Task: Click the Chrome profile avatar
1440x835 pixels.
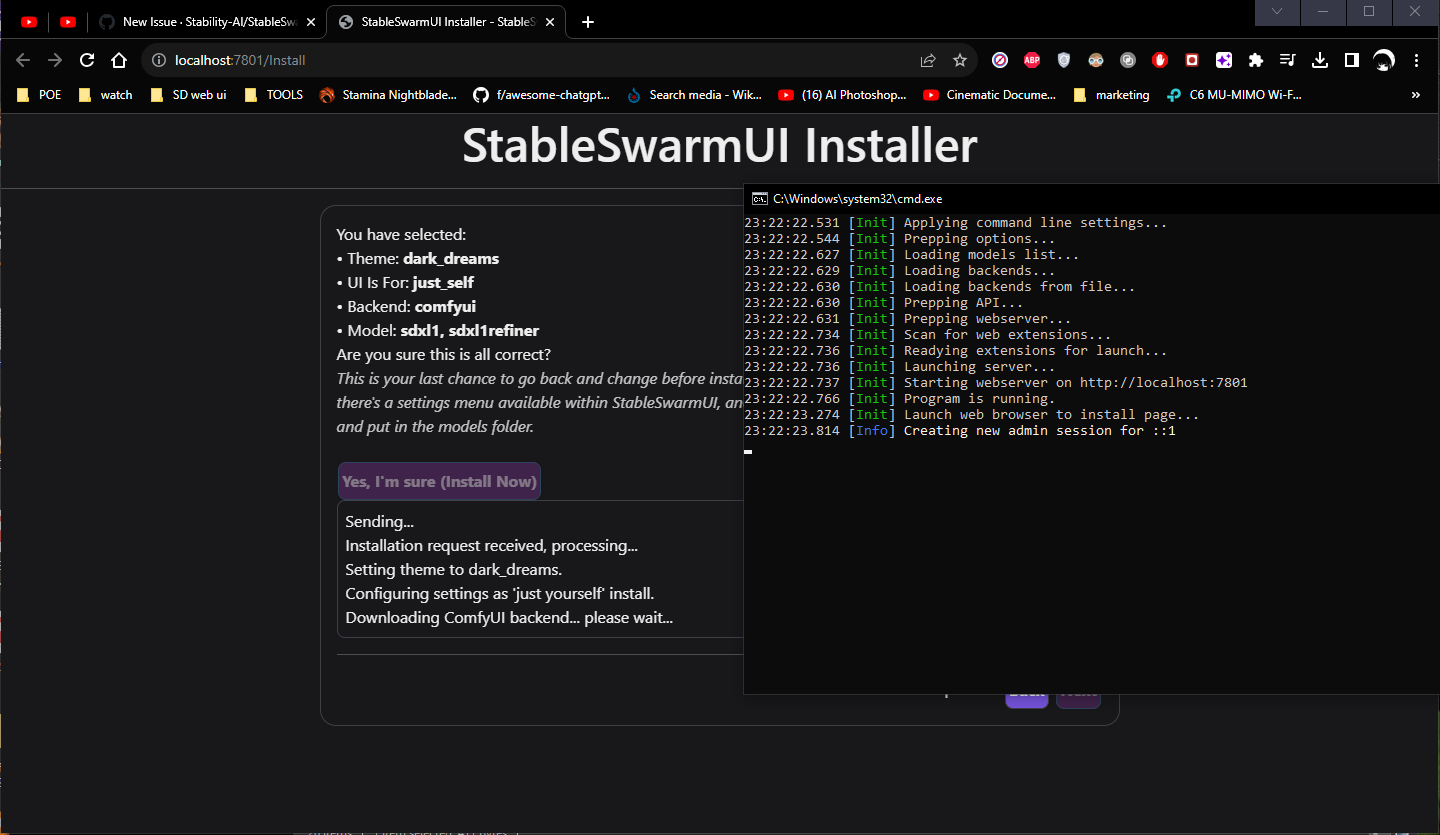Action: (x=1384, y=60)
